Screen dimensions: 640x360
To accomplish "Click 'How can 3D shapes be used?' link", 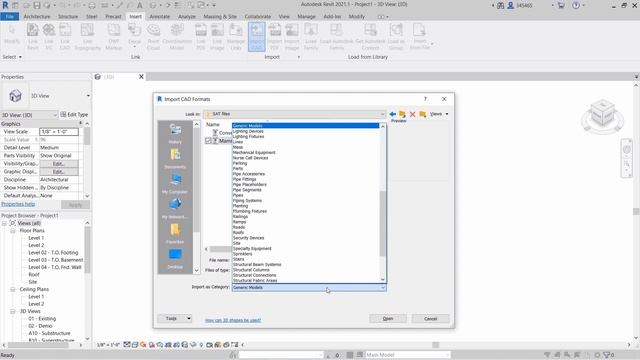I will click(233, 320).
